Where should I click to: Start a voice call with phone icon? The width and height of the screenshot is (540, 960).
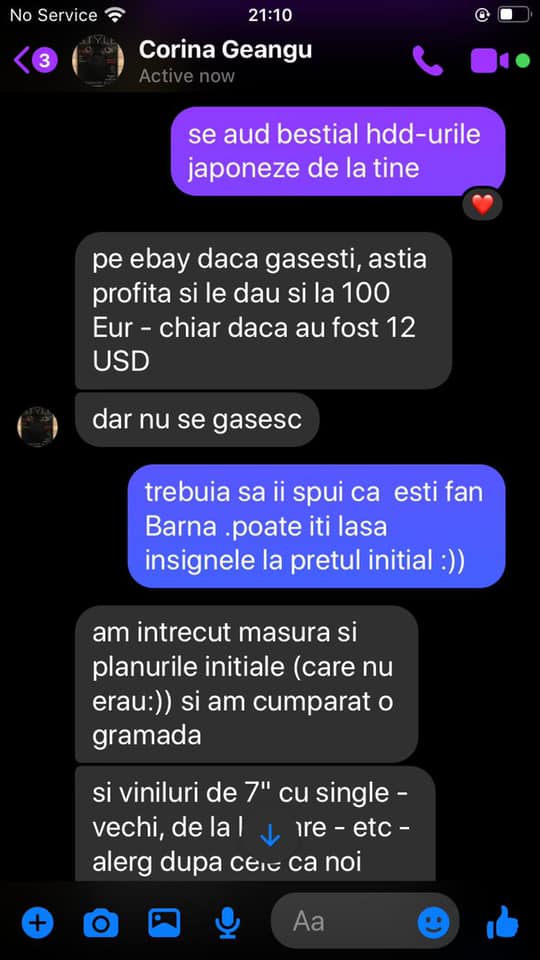click(427, 61)
